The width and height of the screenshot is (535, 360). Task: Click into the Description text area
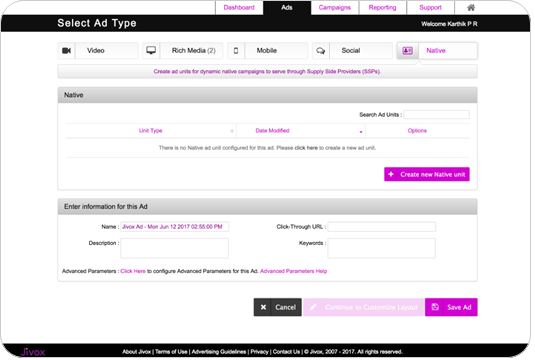click(174, 248)
